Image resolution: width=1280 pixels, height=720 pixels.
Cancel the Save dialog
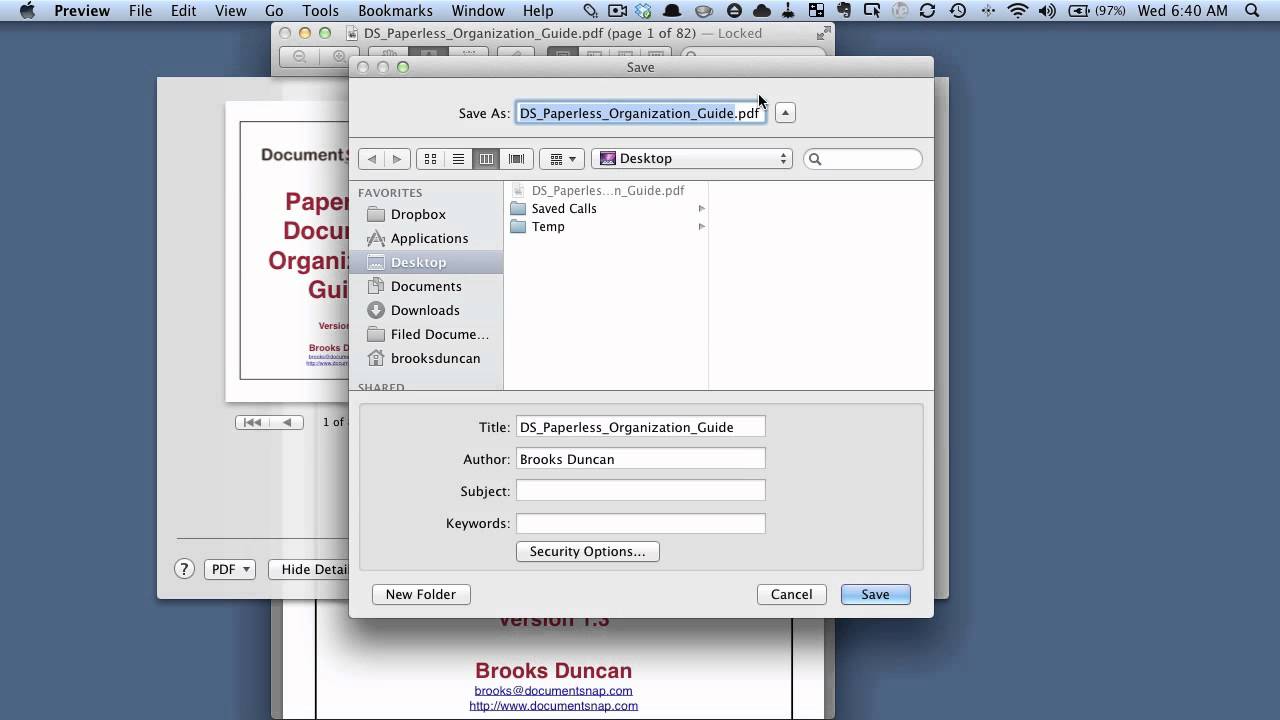792,594
